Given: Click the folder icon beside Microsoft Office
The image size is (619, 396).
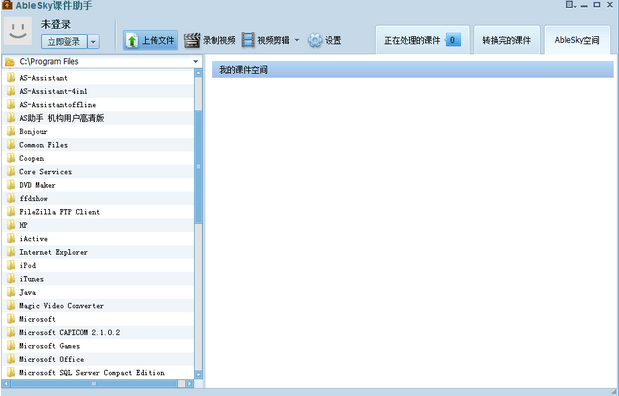Looking at the screenshot, I should (11, 359).
